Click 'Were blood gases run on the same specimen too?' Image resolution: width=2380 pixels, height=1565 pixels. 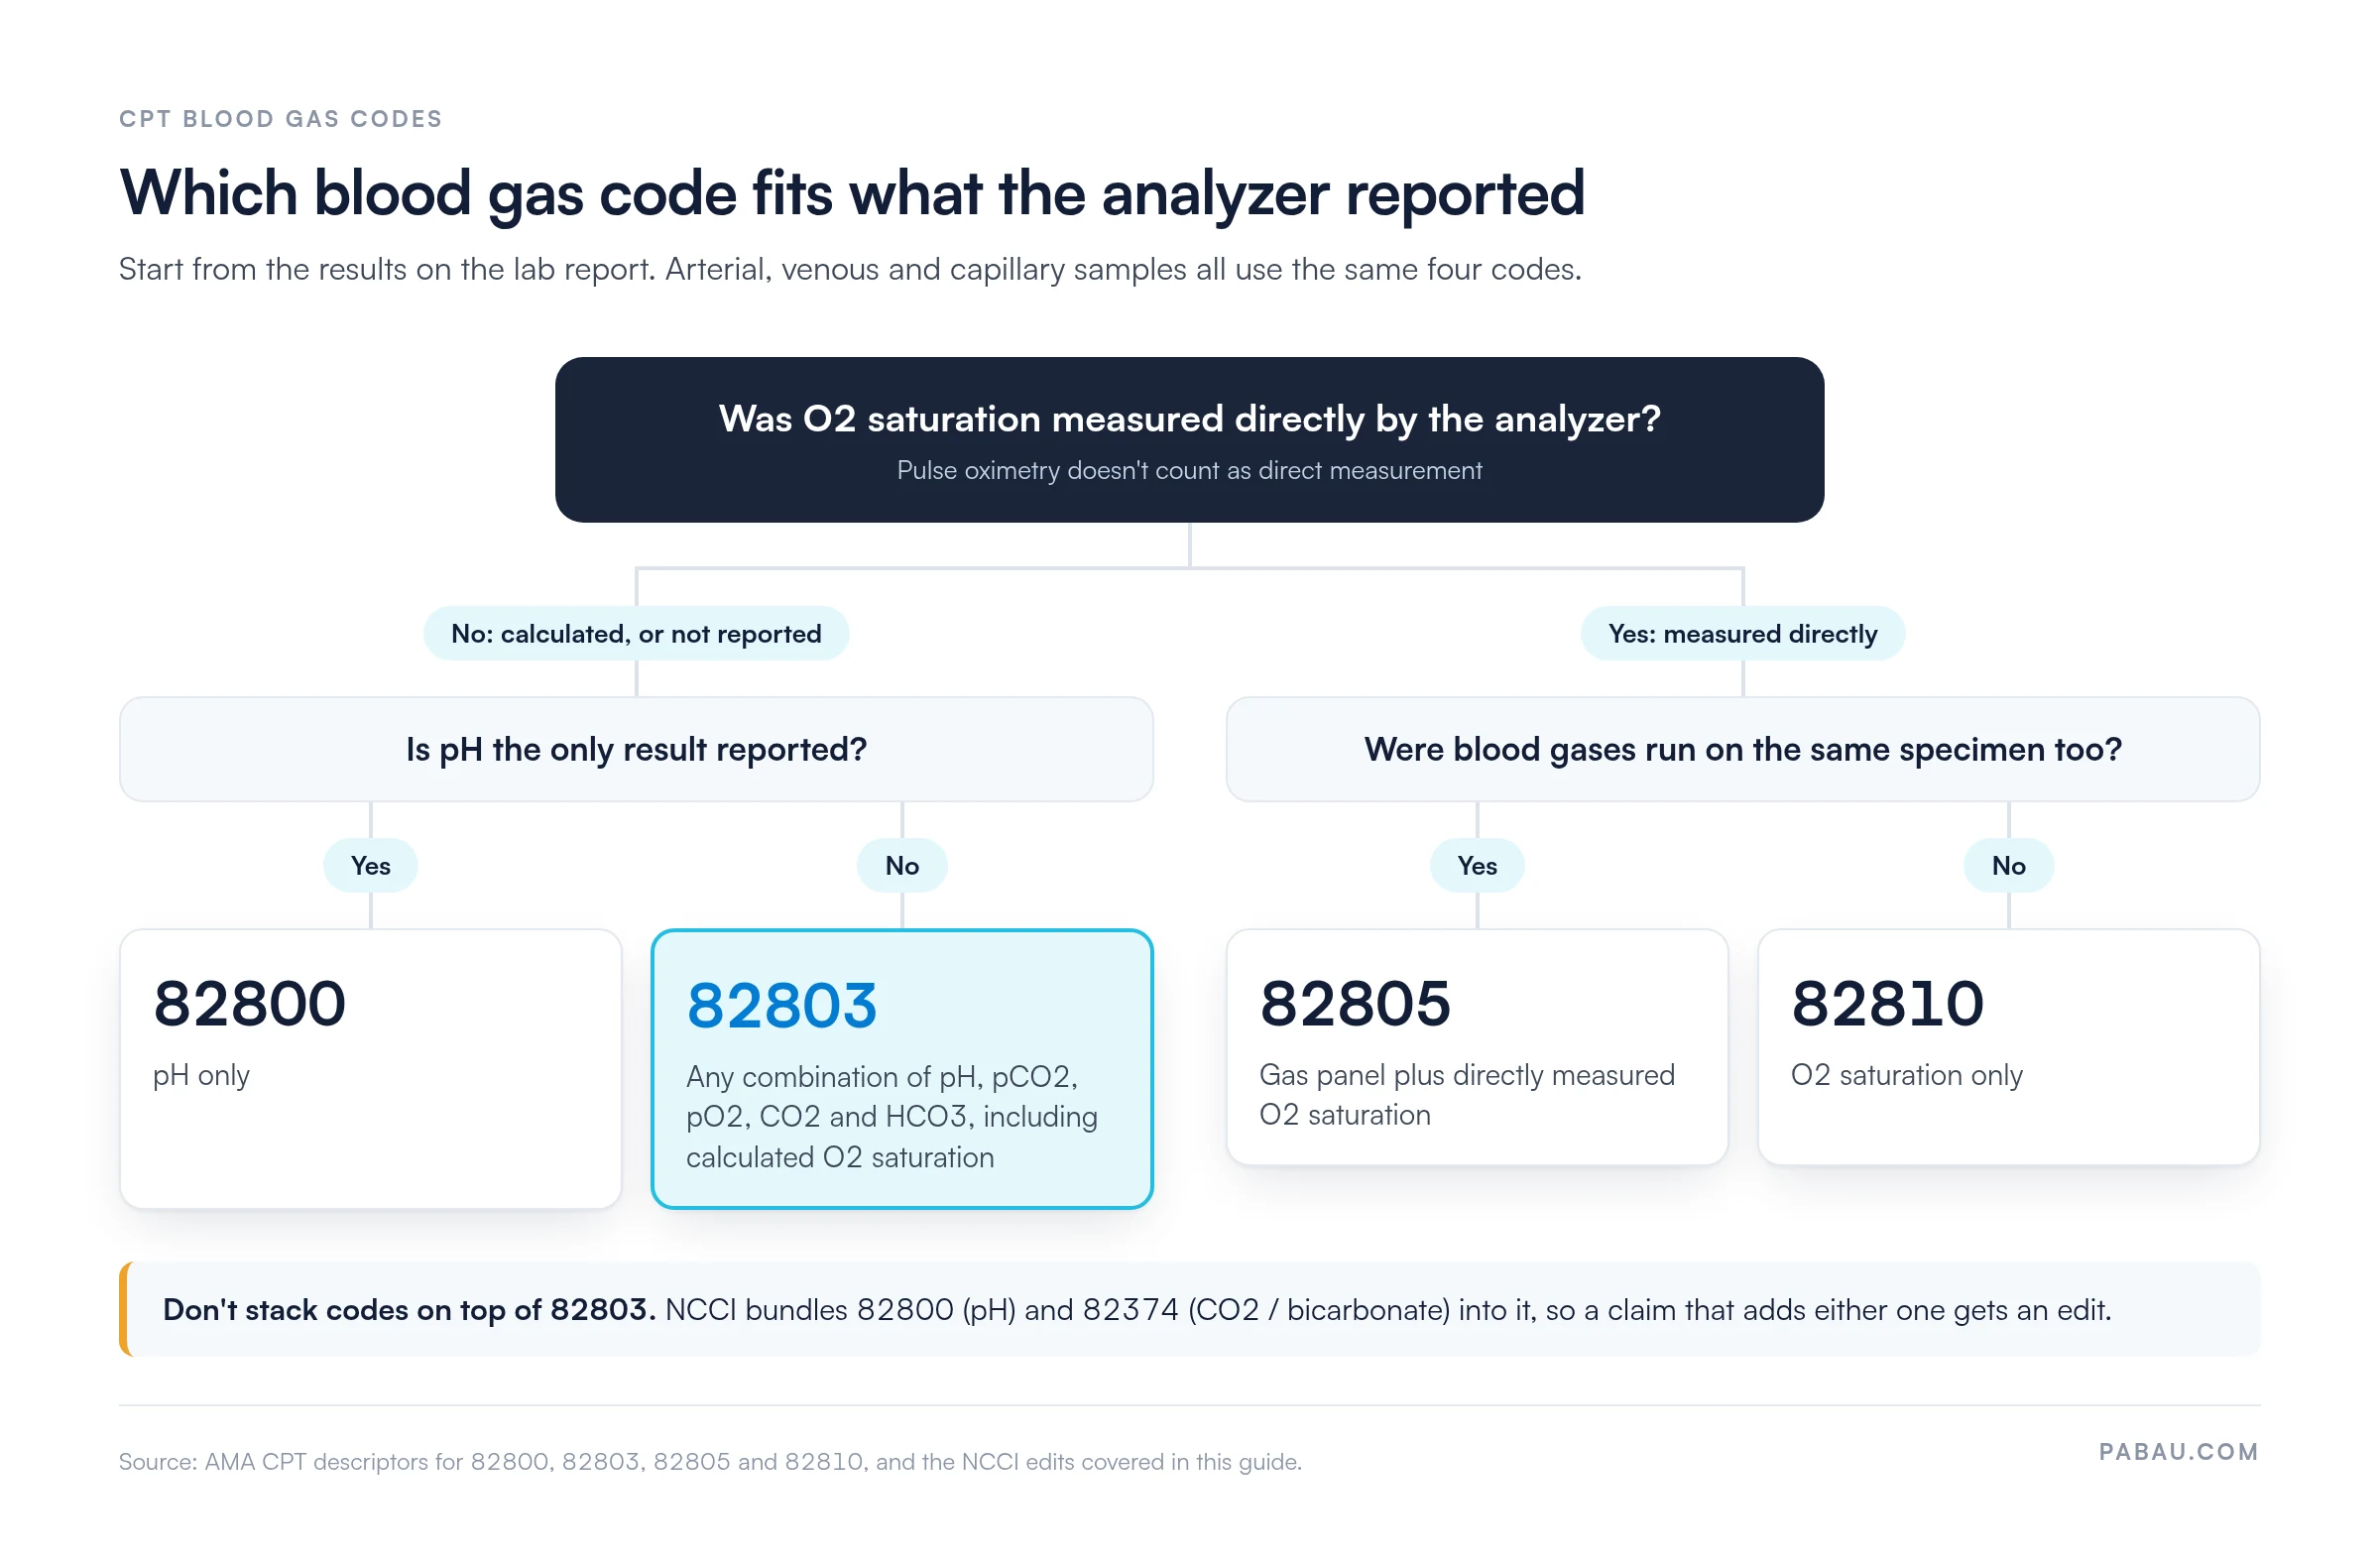[1742, 749]
